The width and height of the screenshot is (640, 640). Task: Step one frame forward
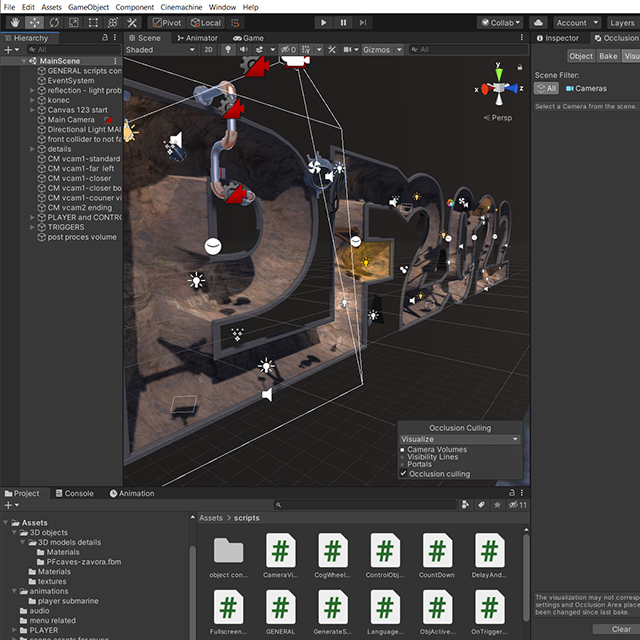click(363, 23)
